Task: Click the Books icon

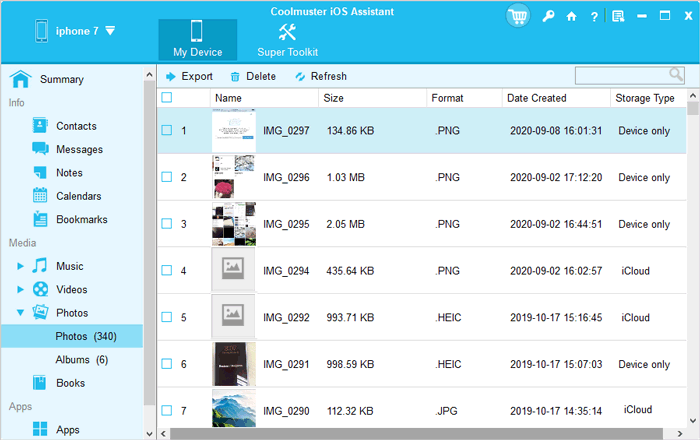Action: tap(39, 382)
